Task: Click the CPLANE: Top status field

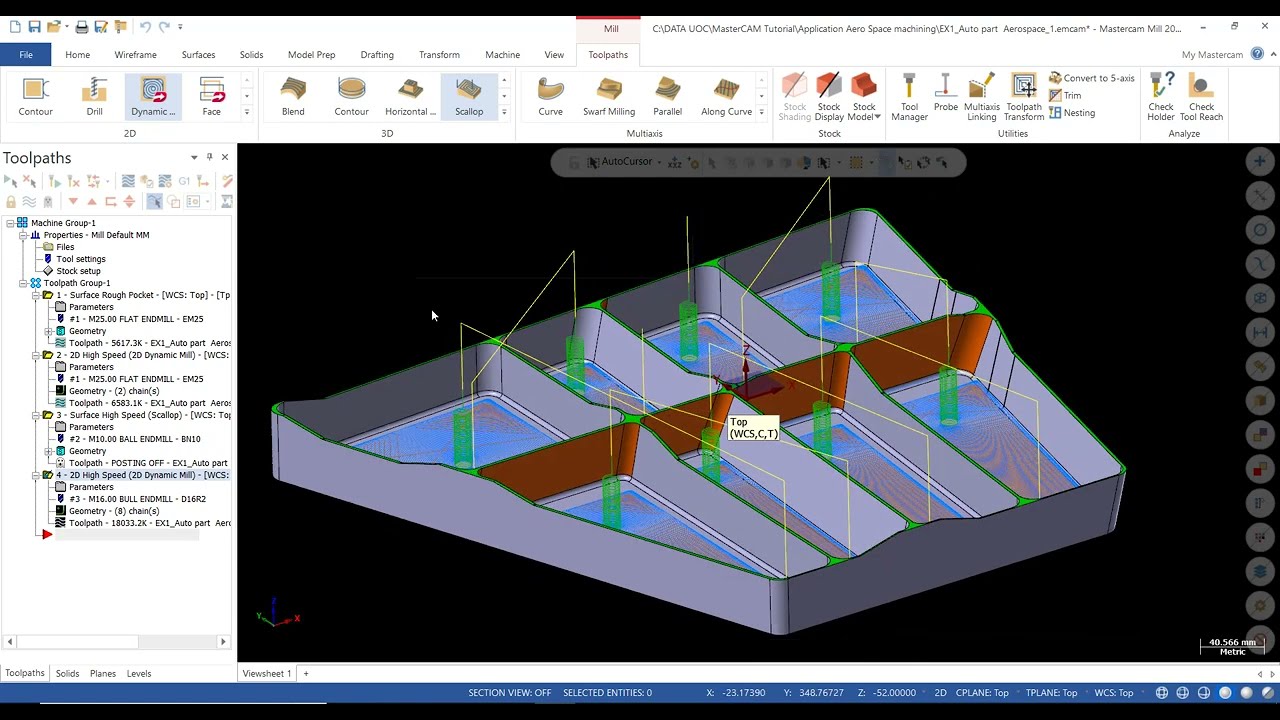Action: click(x=982, y=693)
